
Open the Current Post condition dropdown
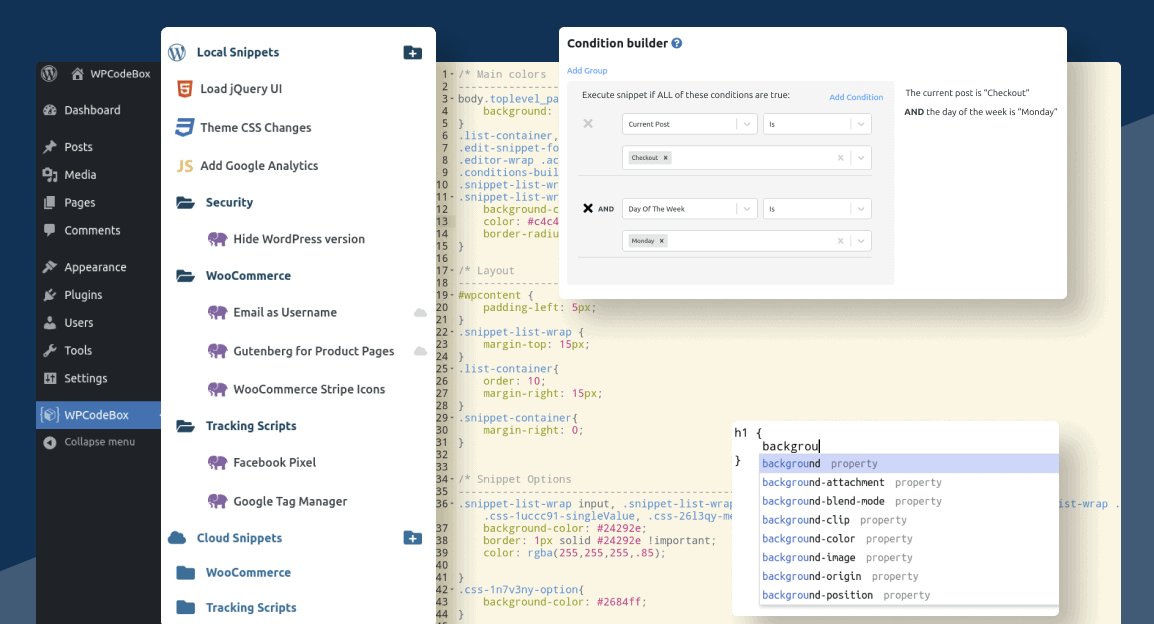pos(689,124)
